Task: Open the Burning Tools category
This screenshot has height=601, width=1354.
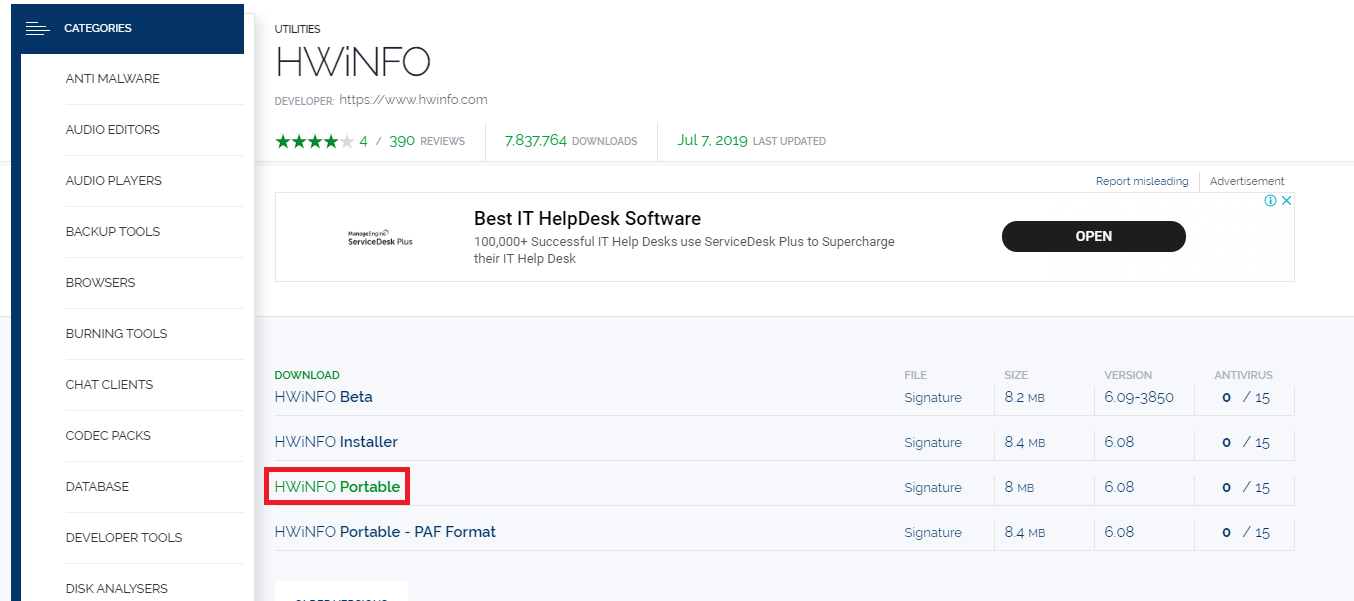Action: click(x=116, y=334)
